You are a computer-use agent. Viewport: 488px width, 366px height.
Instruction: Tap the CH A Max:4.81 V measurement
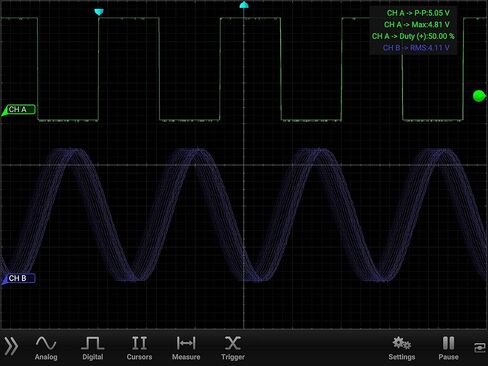tap(417, 25)
